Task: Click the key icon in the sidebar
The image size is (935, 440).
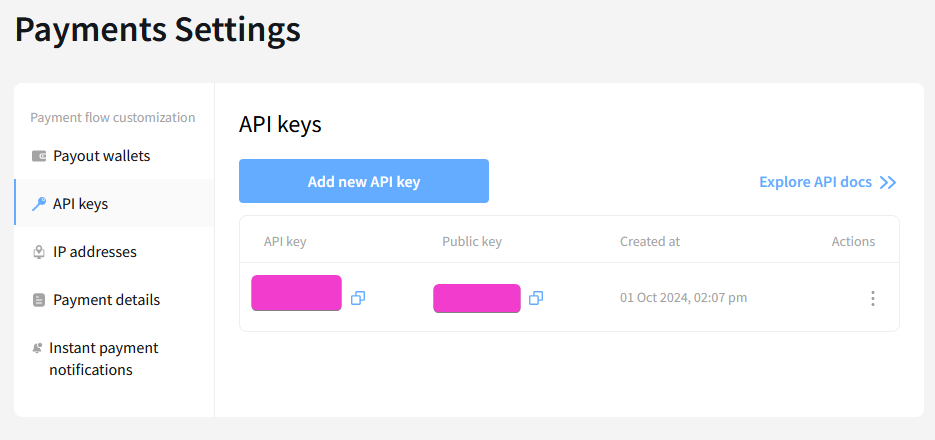Action: click(x=39, y=204)
